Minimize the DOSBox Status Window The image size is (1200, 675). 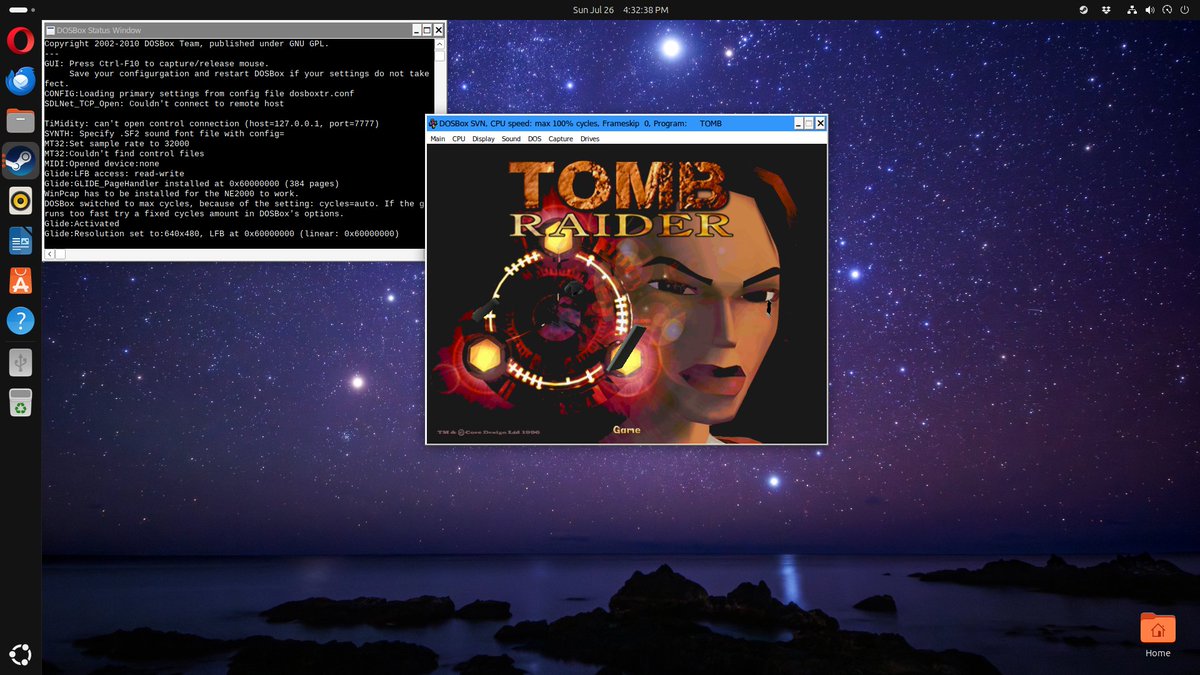(x=415, y=31)
